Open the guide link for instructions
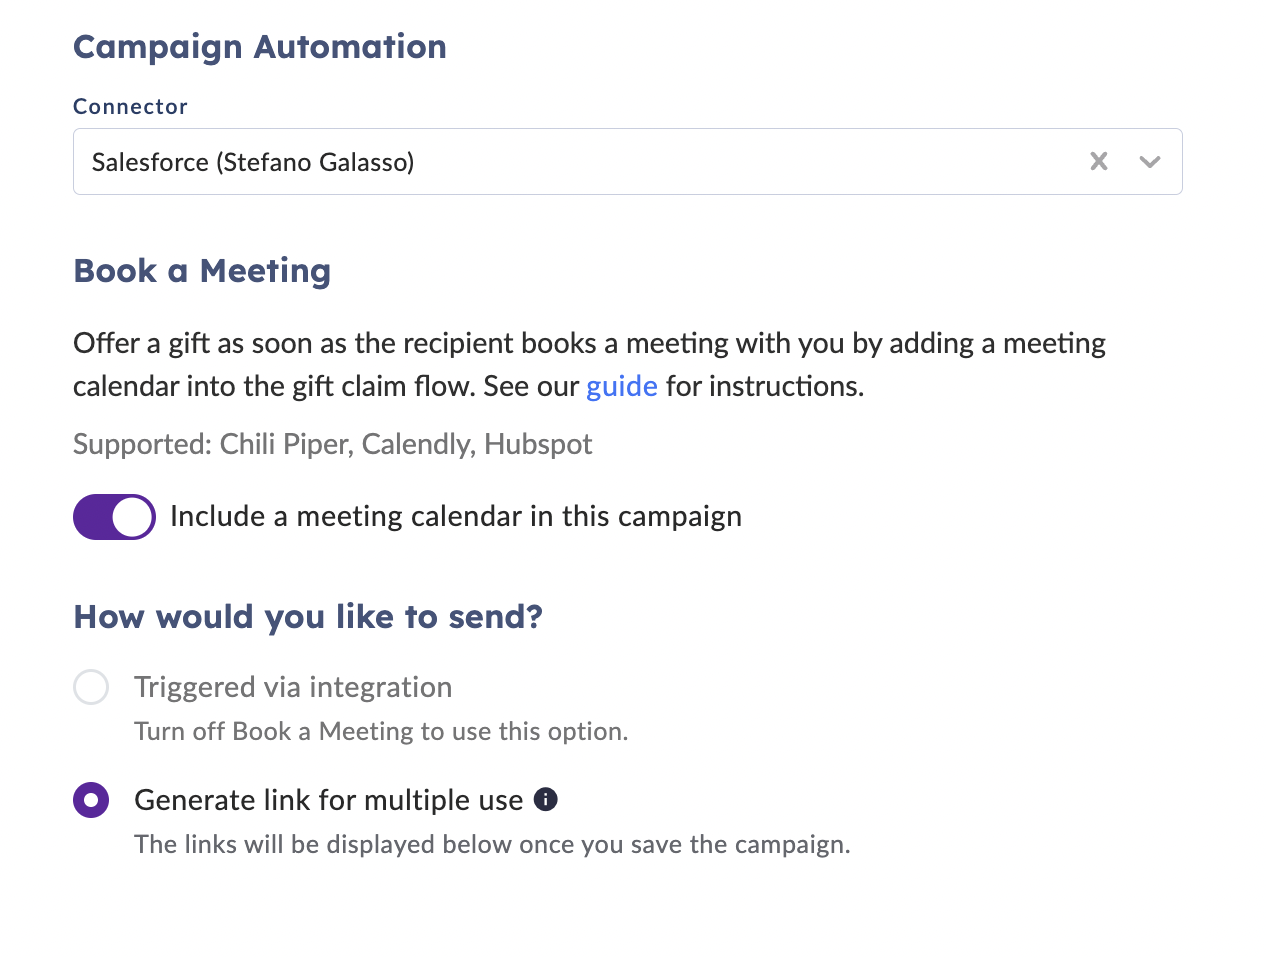The height and width of the screenshot is (958, 1266). (x=622, y=386)
